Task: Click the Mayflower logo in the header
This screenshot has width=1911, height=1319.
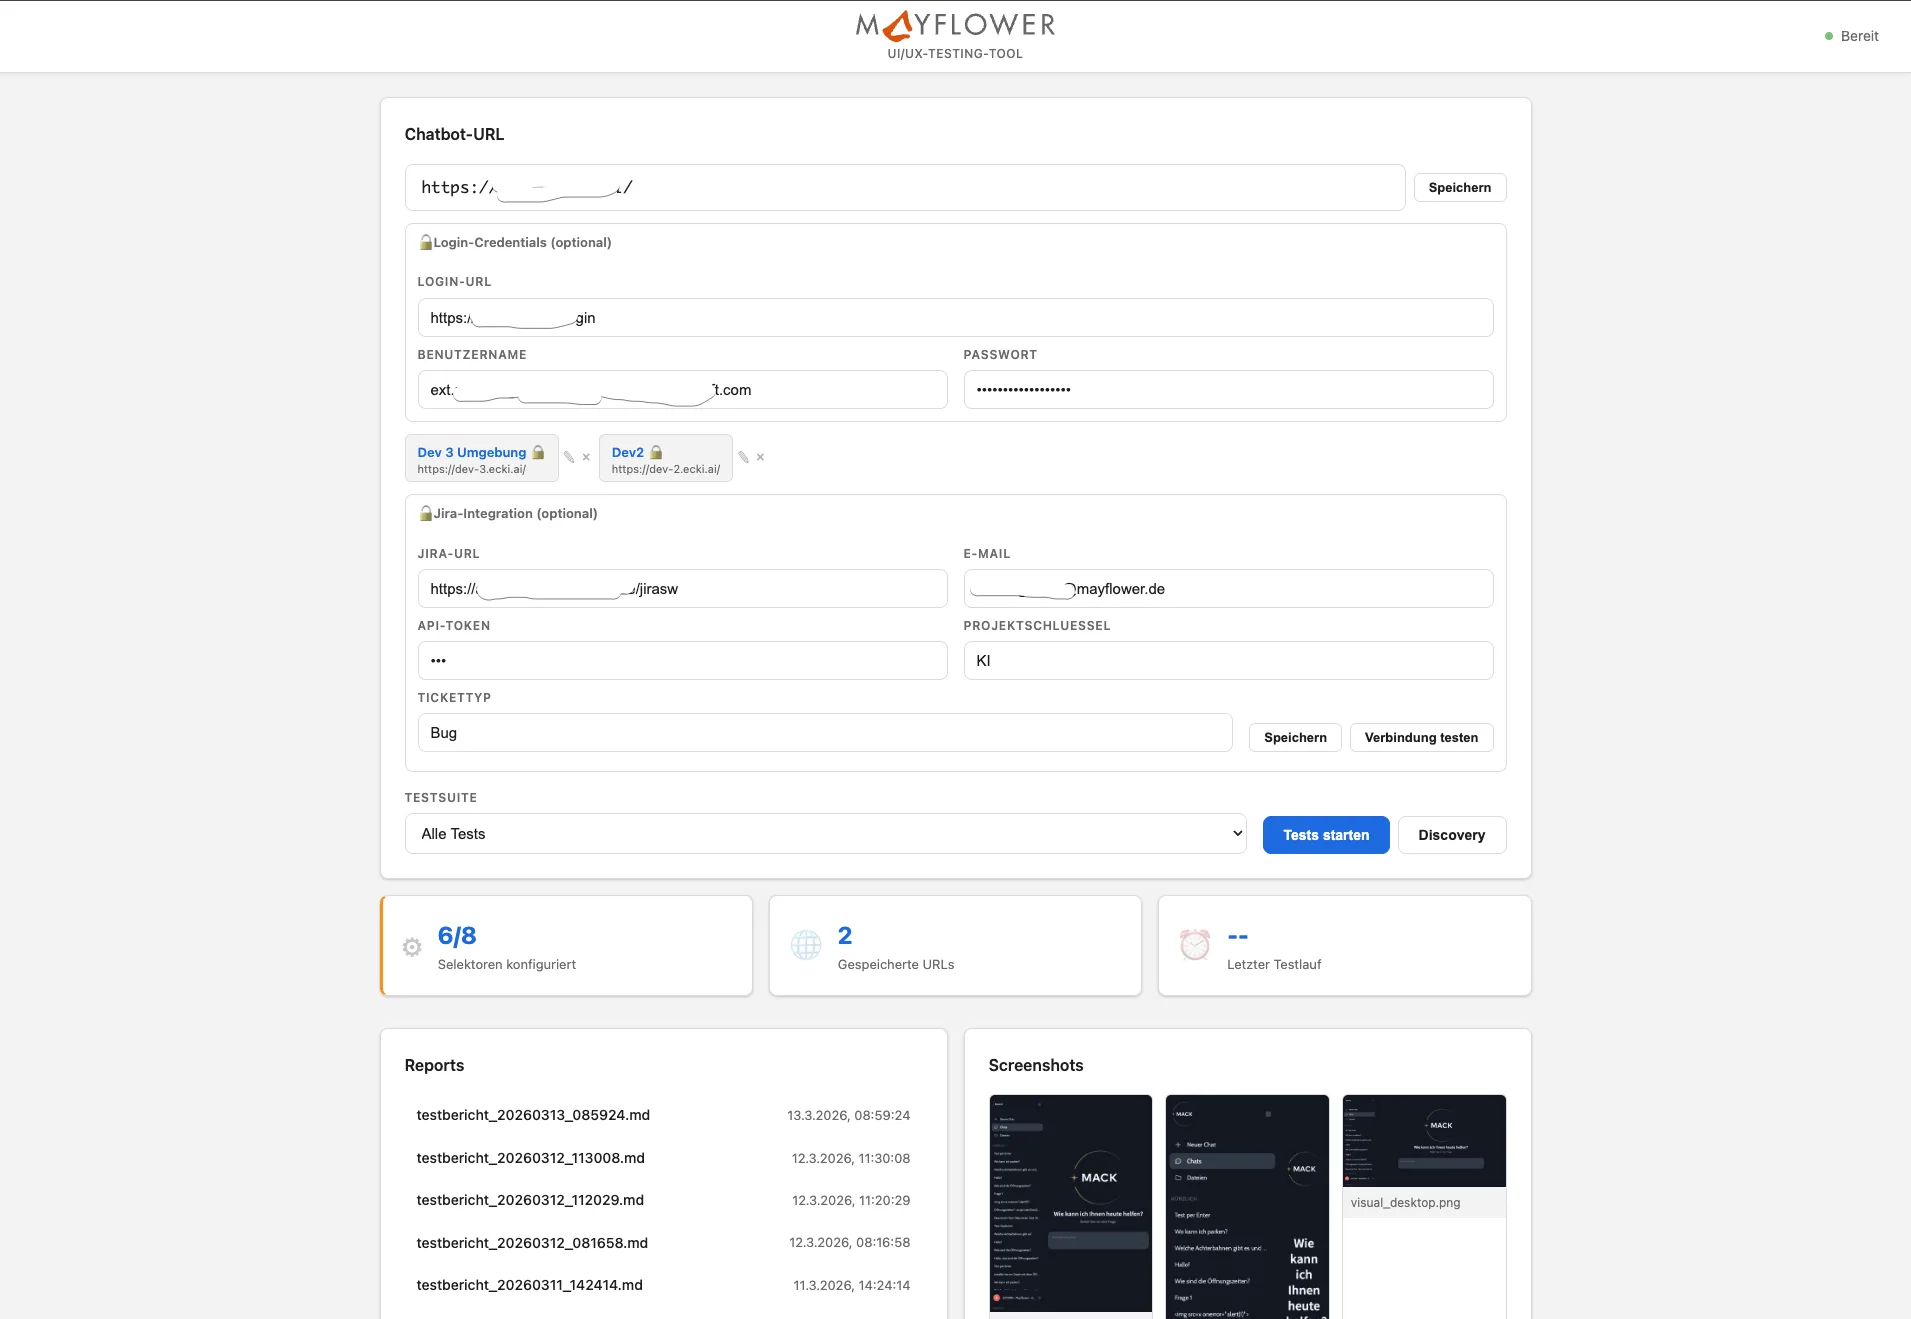Action: point(955,26)
